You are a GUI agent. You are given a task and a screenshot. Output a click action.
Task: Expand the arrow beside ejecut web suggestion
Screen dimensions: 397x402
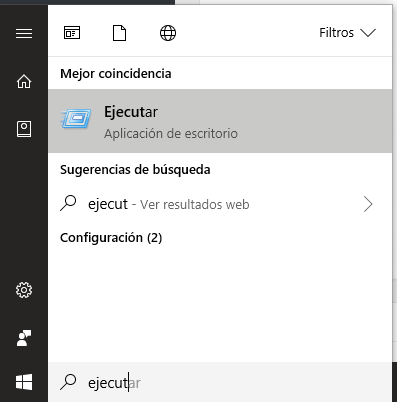click(368, 204)
